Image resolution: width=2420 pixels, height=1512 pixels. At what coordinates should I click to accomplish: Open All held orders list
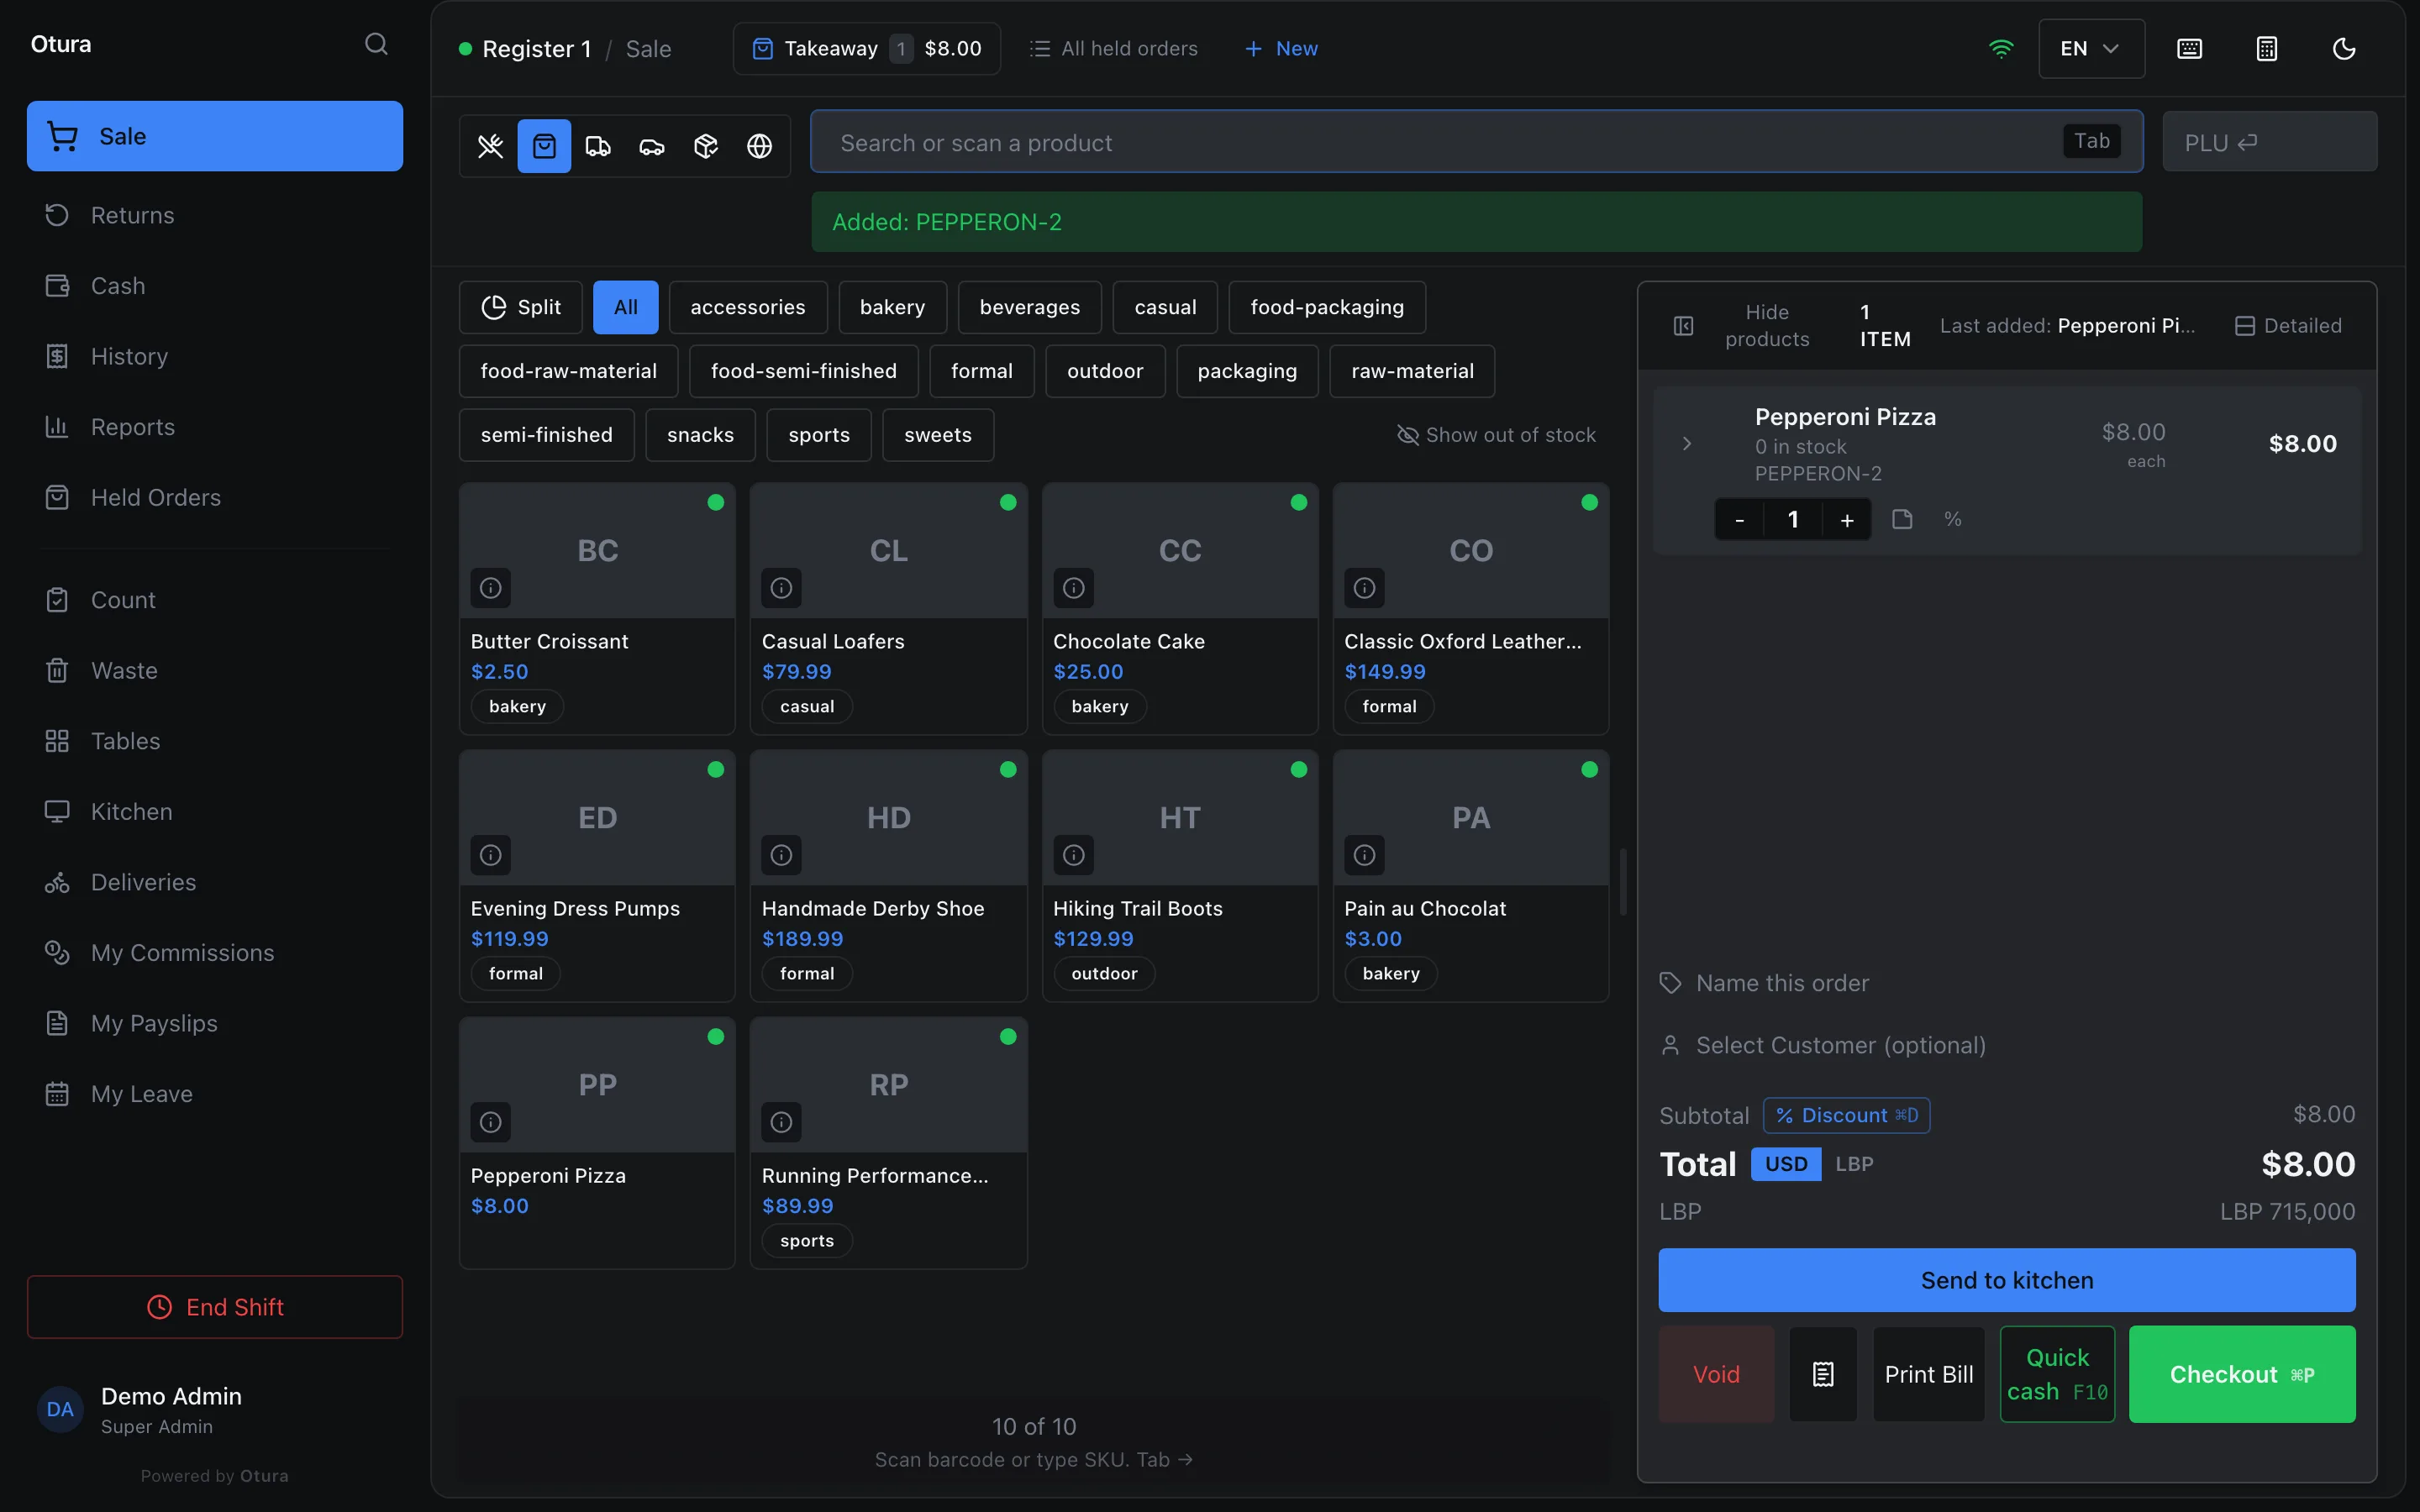click(1113, 48)
